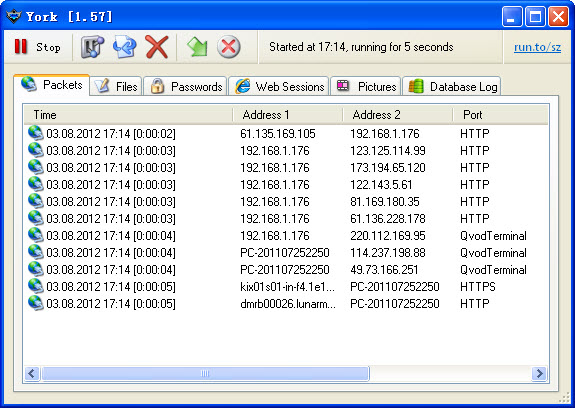Image resolution: width=575 pixels, height=408 pixels.
Task: Maximize the York window
Action: [535, 16]
